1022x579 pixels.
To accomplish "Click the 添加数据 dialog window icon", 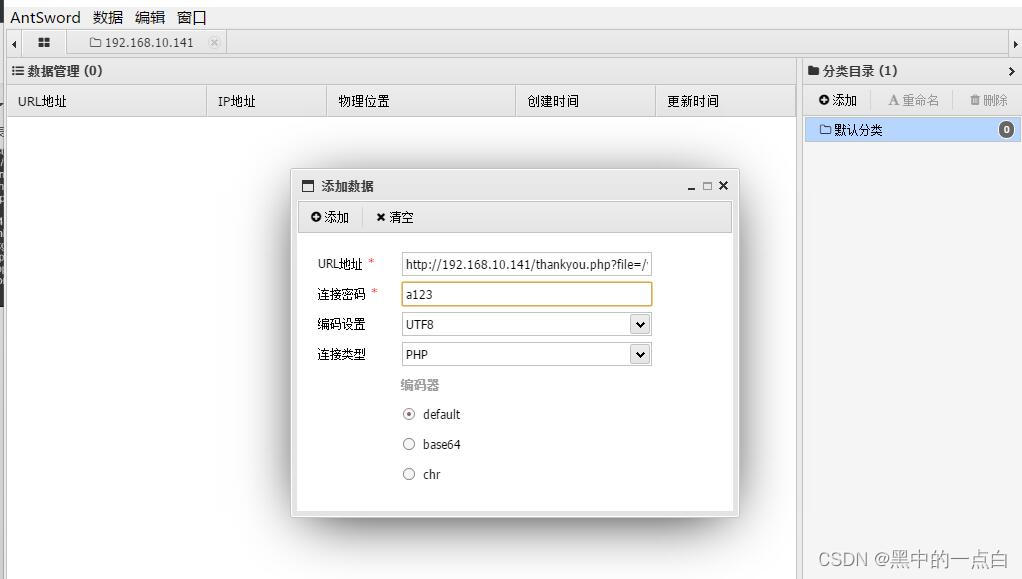I will [x=308, y=186].
